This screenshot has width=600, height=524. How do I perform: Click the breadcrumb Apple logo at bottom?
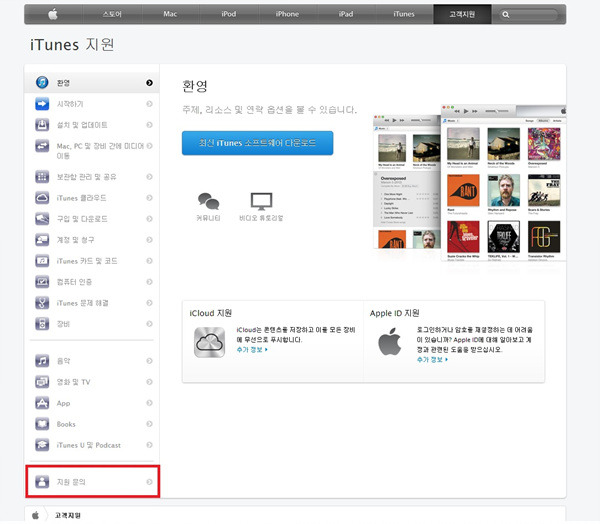pos(35,515)
